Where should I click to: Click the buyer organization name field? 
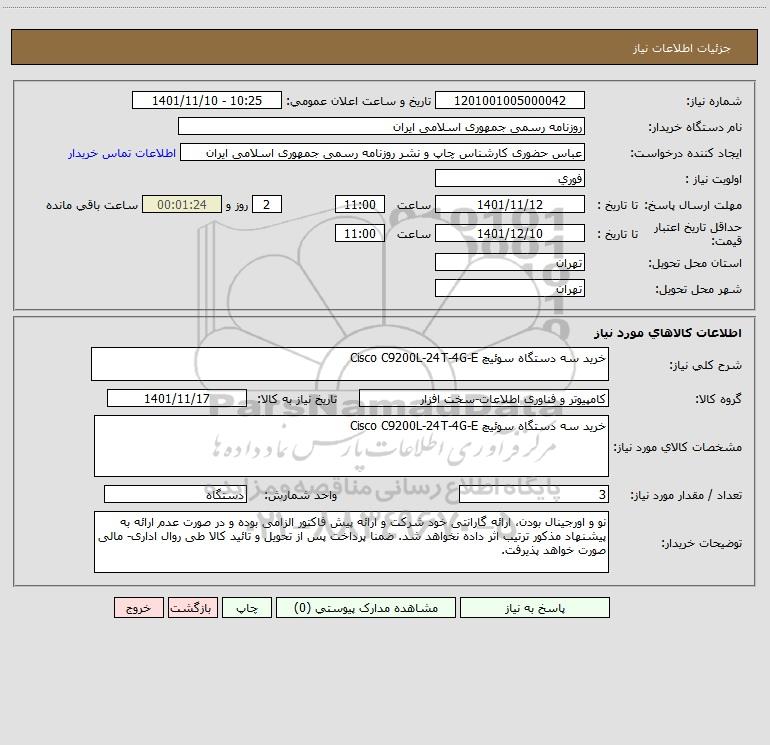coord(381,126)
